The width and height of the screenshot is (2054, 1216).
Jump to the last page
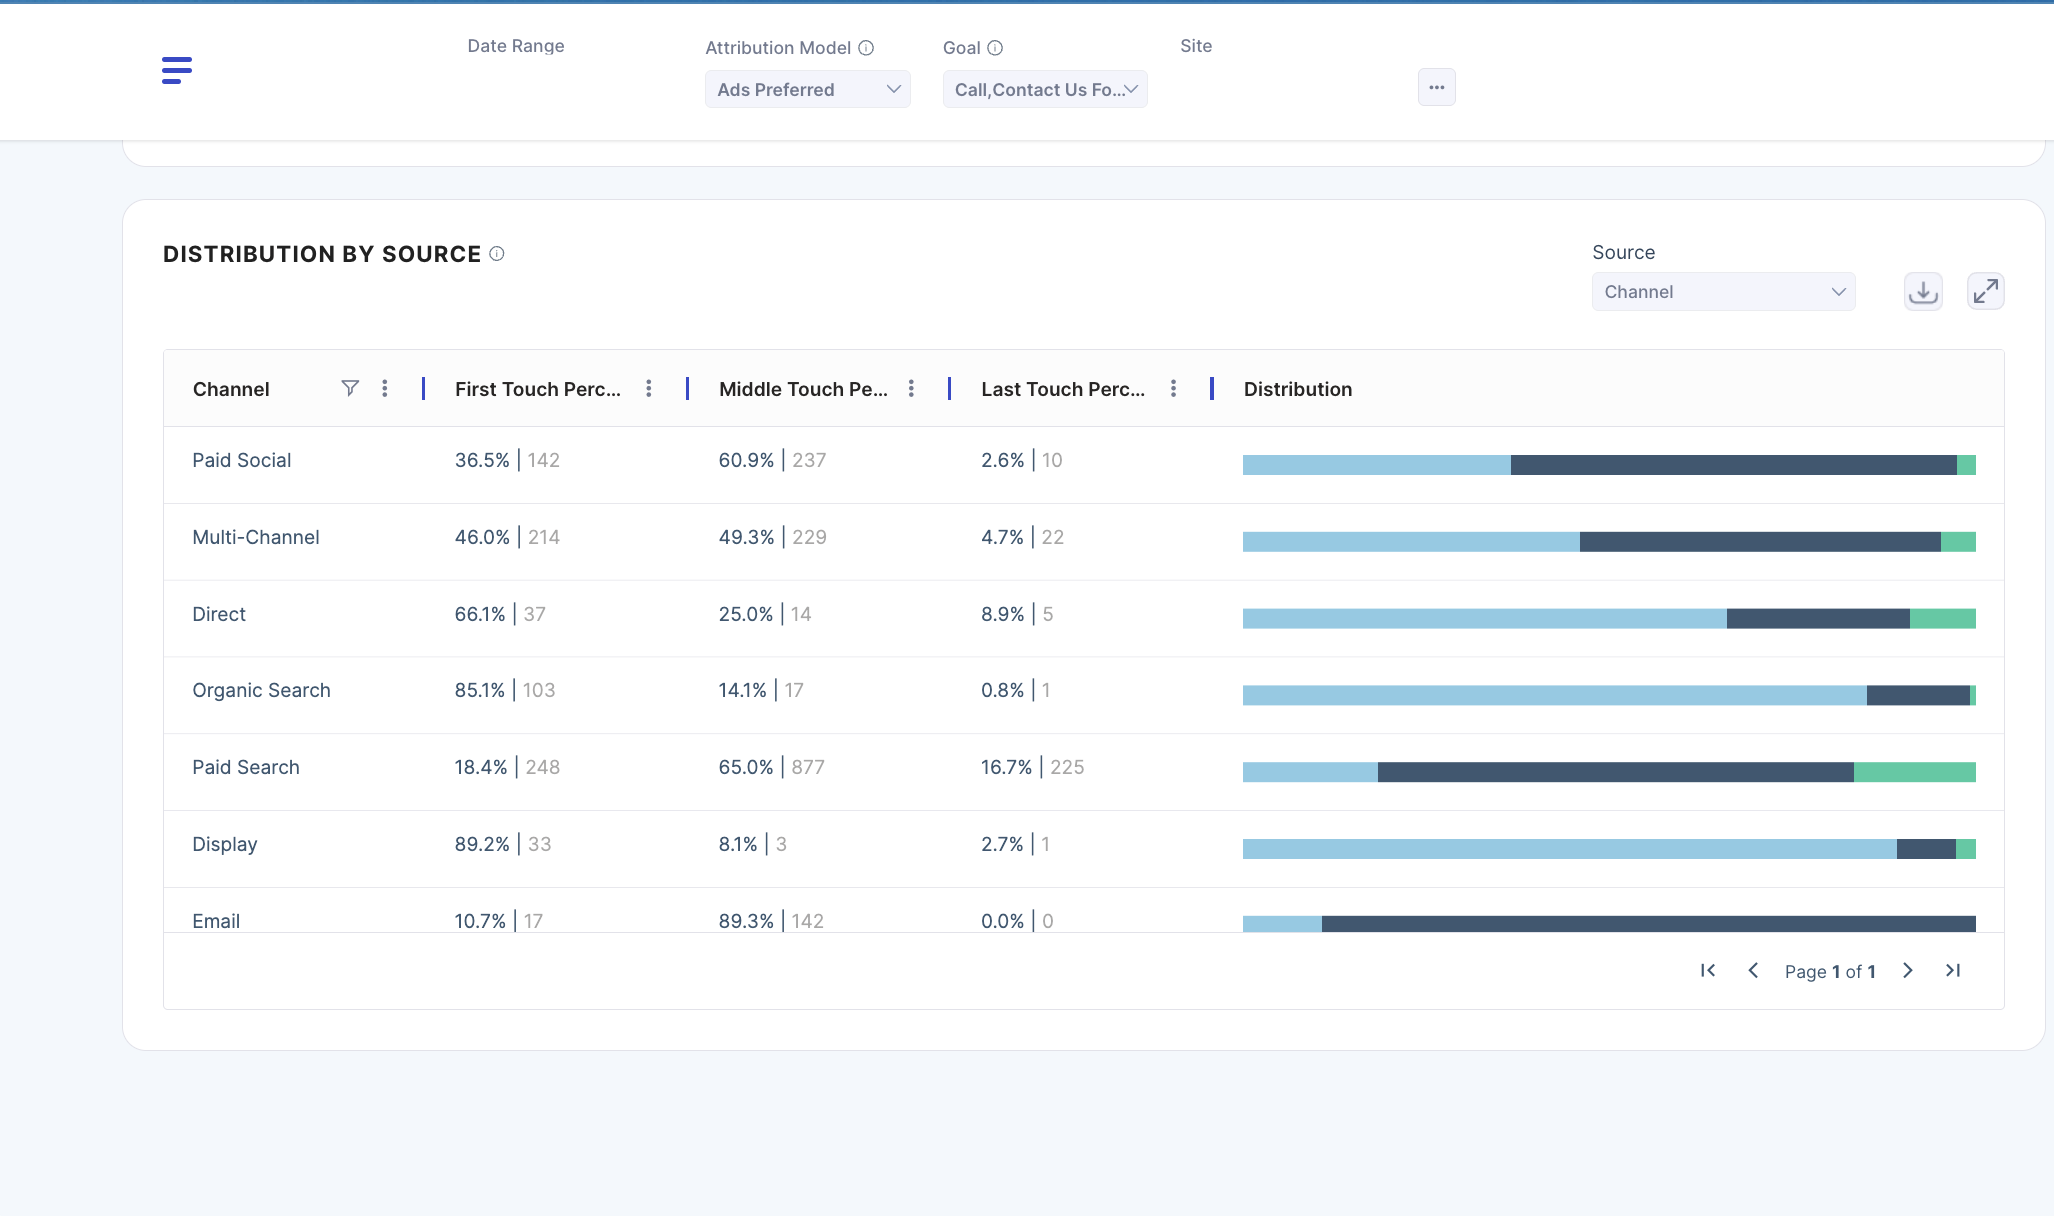1953,971
